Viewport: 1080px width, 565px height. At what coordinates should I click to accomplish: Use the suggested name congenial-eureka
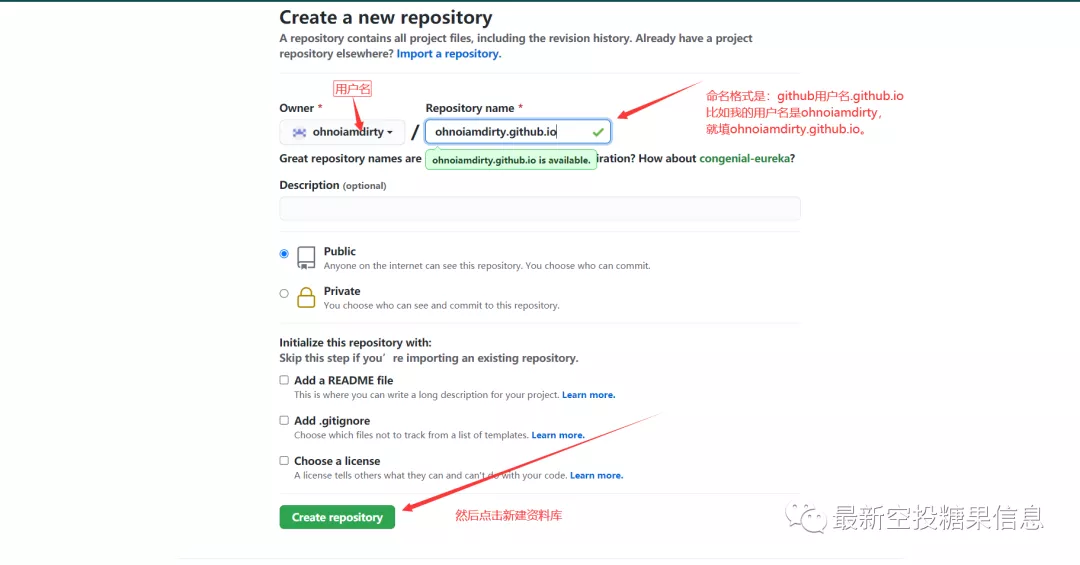tap(745, 158)
